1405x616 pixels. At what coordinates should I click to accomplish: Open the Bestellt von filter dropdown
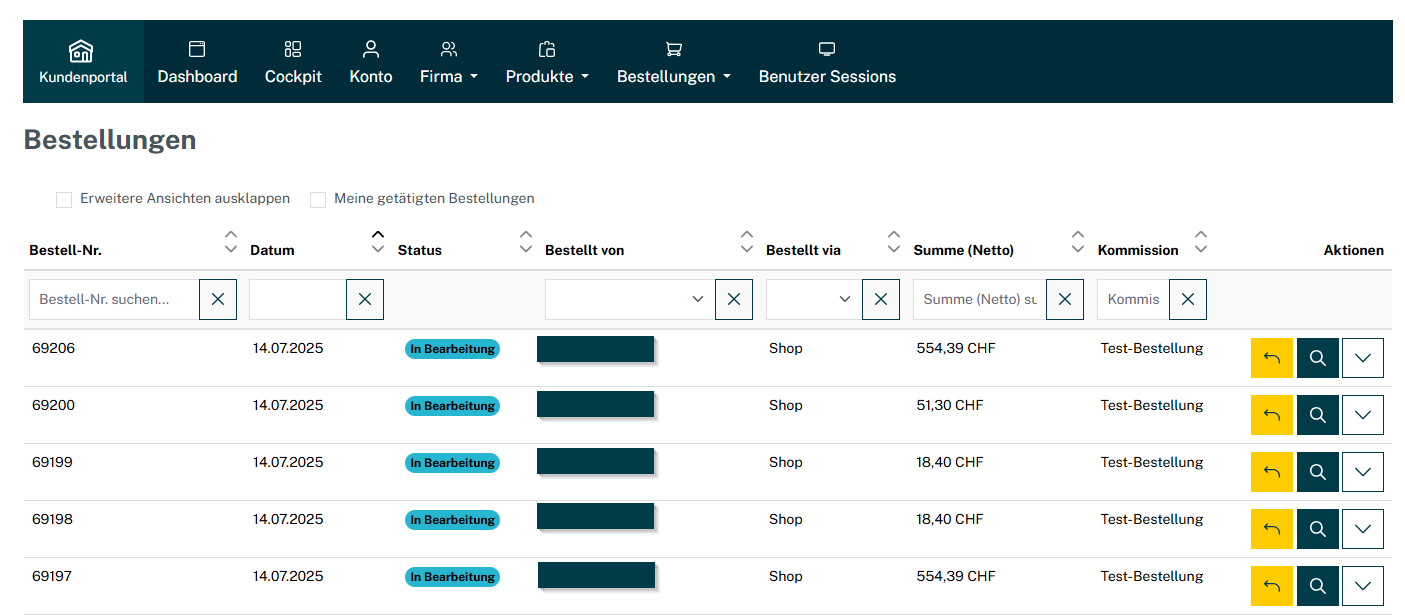click(627, 299)
